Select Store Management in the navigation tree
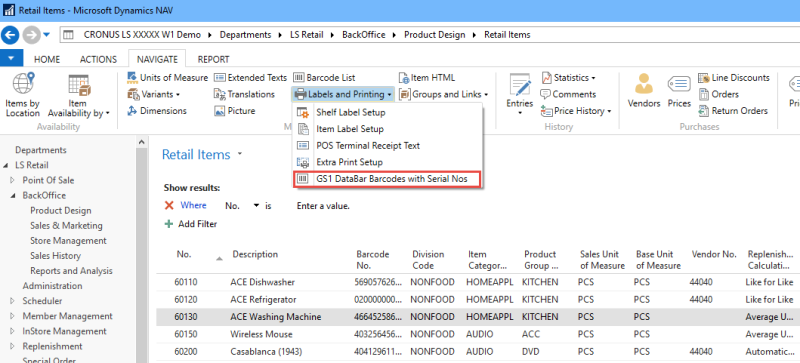800x363 pixels. pyautogui.click(x=68, y=240)
